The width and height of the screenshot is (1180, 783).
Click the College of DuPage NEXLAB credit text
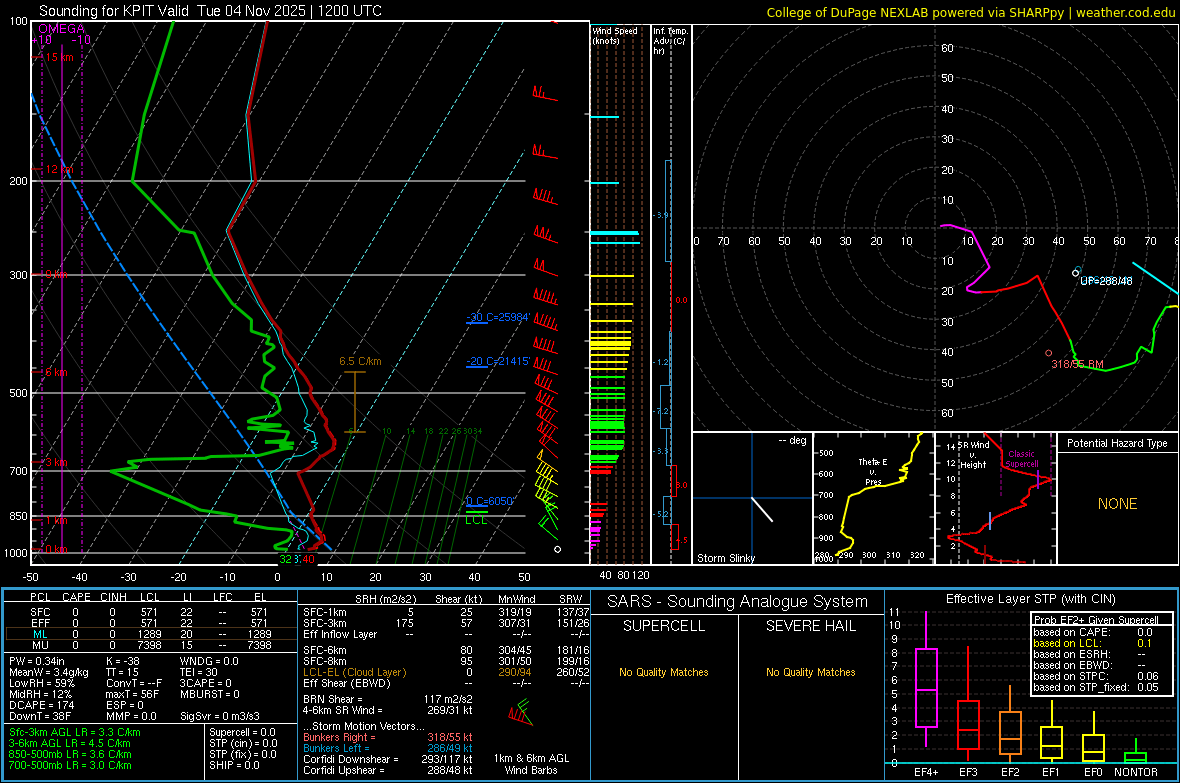click(970, 12)
